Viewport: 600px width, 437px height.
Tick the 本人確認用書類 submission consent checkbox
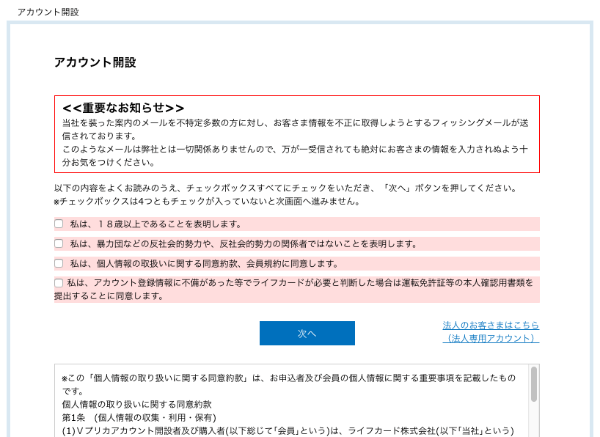[59, 283]
